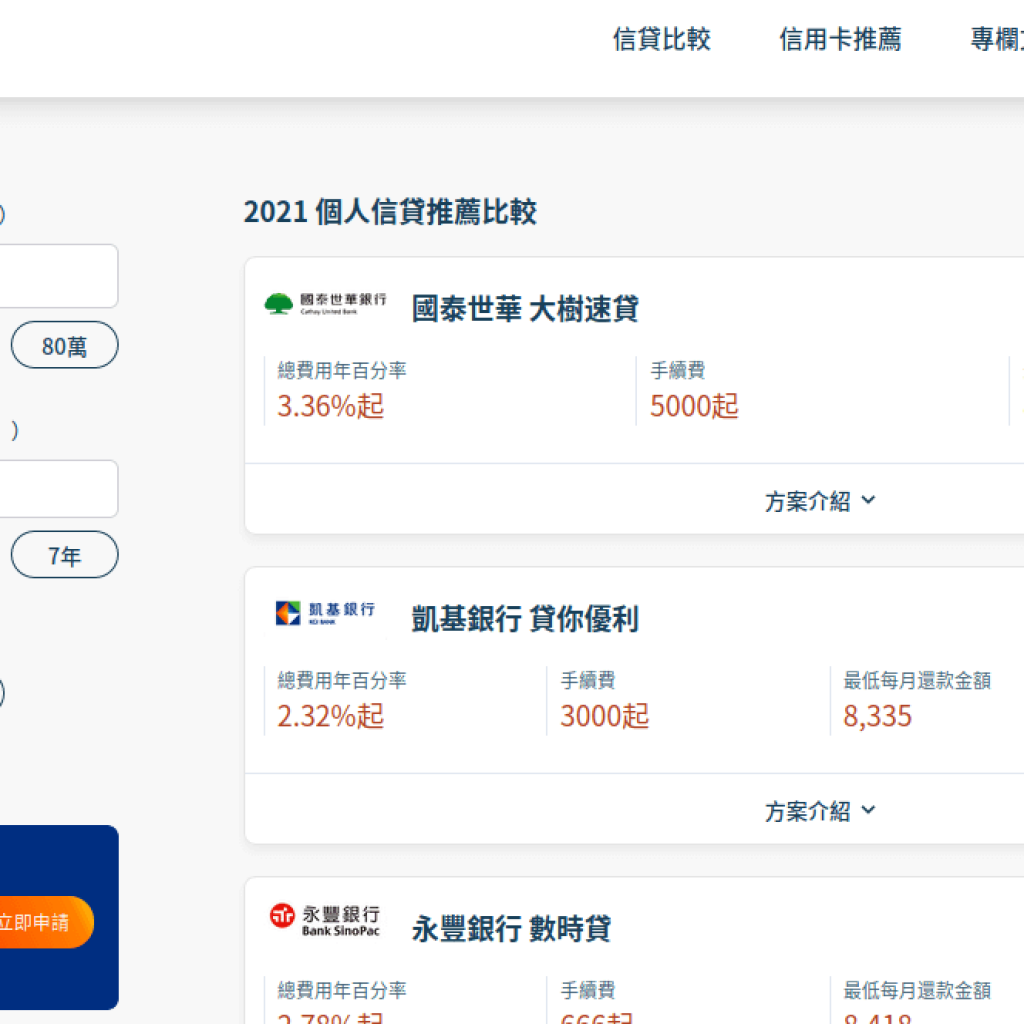Click the 2.32%起 annual rate value
Image resolution: width=1024 pixels, height=1024 pixels.
331,716
